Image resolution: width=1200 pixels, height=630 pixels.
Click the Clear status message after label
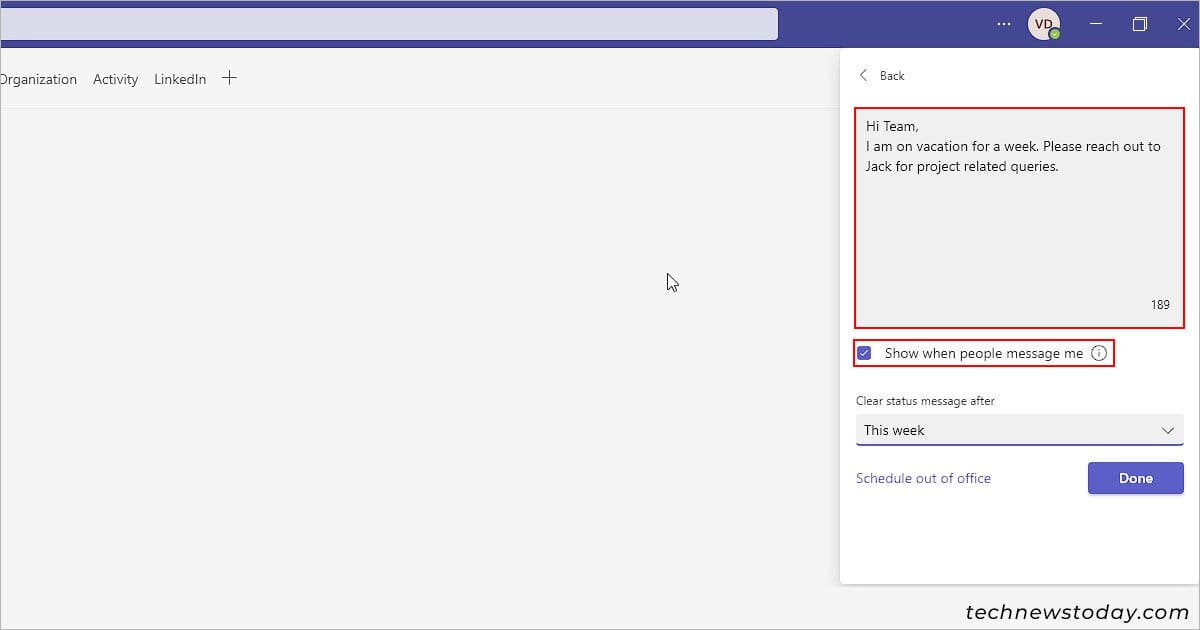pos(925,401)
